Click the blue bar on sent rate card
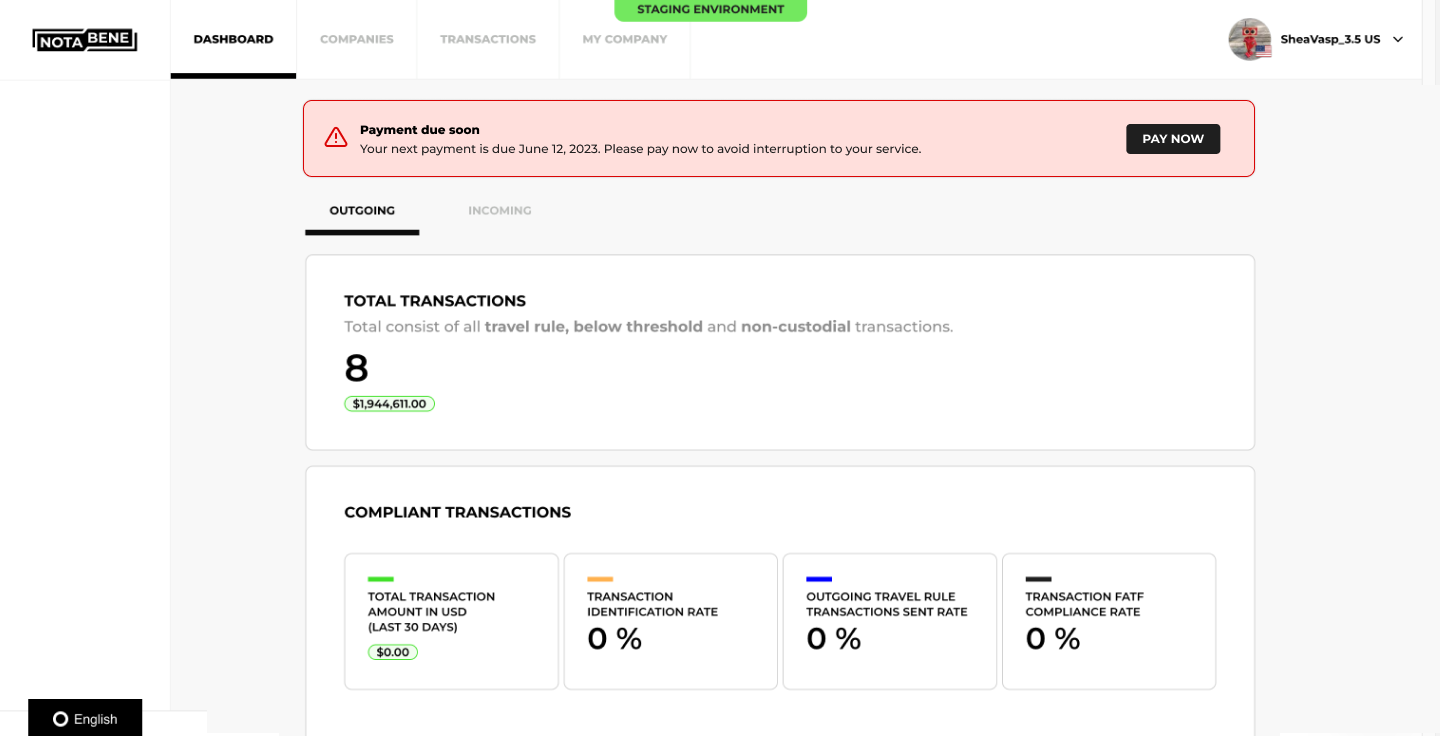 tap(819, 579)
